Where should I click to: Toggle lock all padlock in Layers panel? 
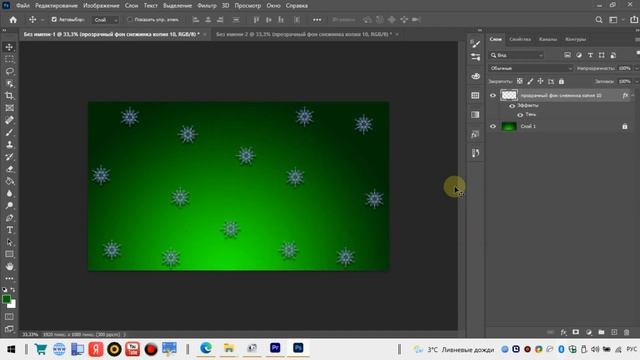click(561, 81)
